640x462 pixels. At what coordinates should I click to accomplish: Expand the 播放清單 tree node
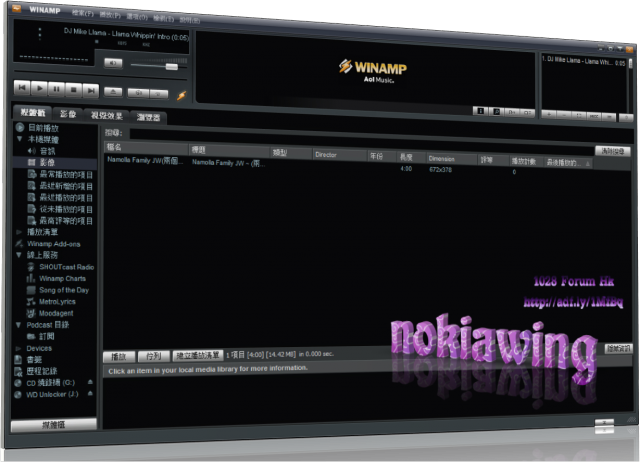click(x=19, y=232)
